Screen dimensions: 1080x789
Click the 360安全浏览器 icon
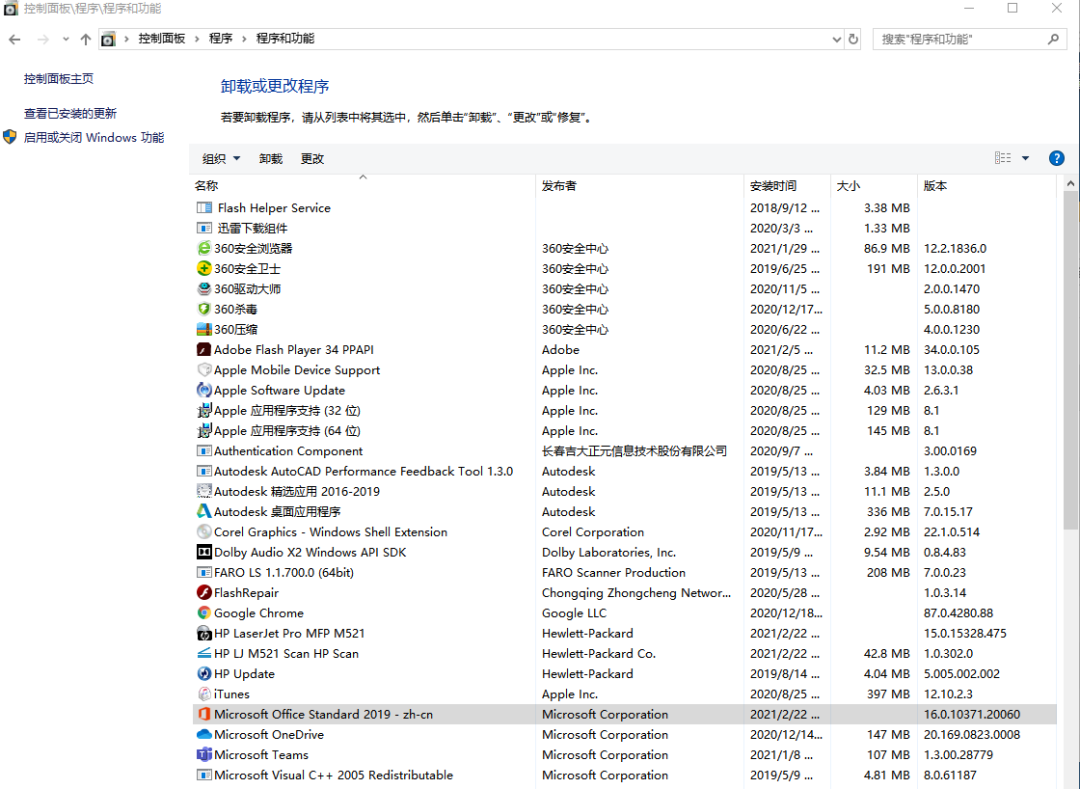pyautogui.click(x=204, y=249)
